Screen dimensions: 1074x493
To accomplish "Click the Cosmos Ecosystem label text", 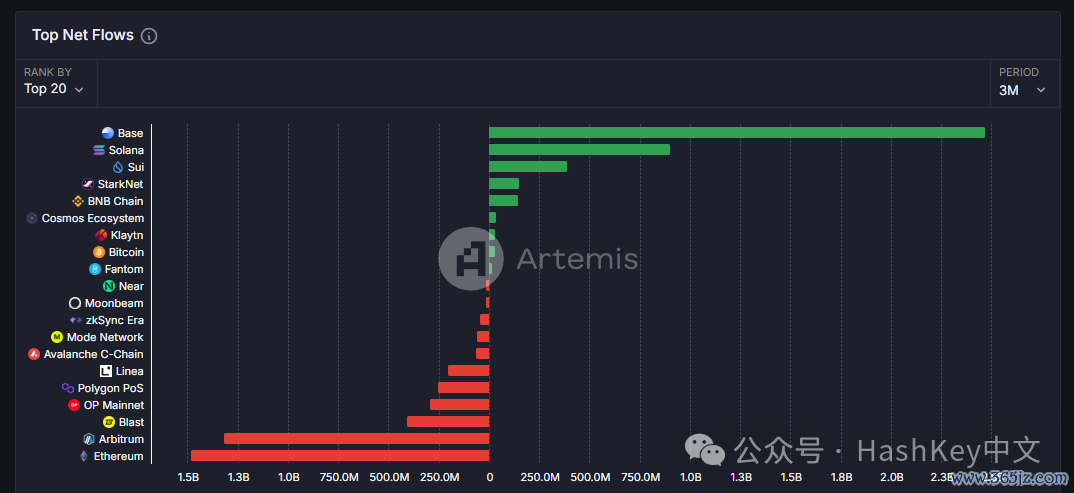I will click(92, 218).
